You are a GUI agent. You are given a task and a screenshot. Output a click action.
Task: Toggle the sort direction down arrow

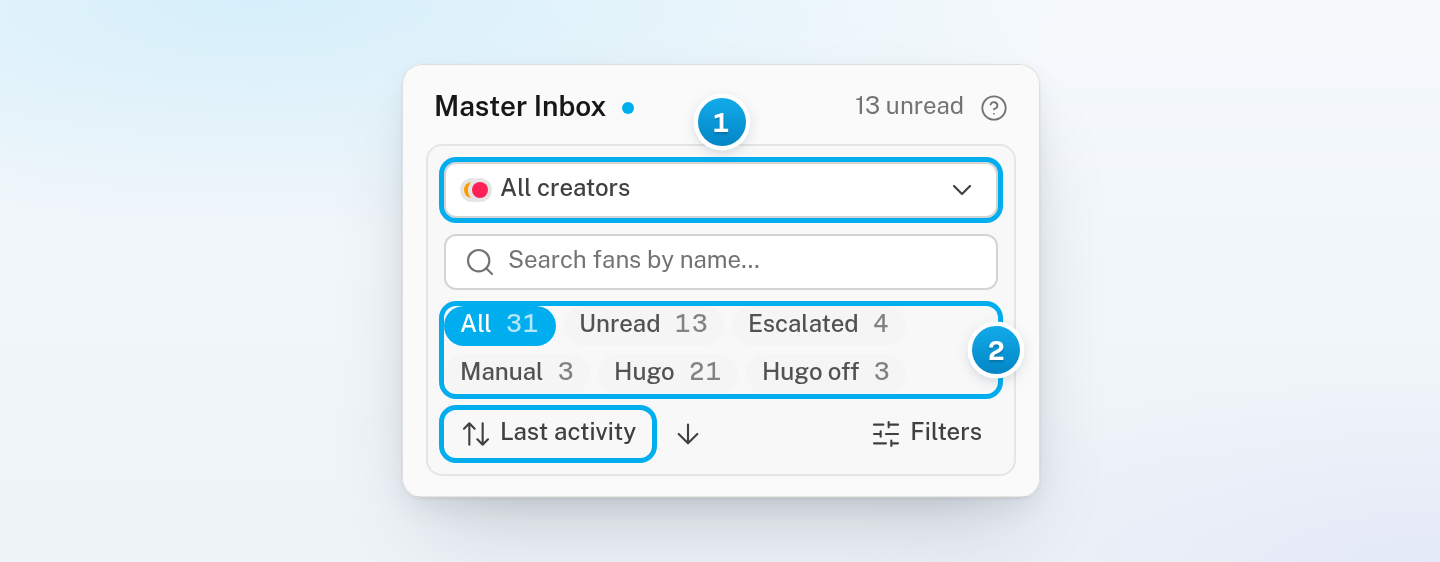pos(687,434)
